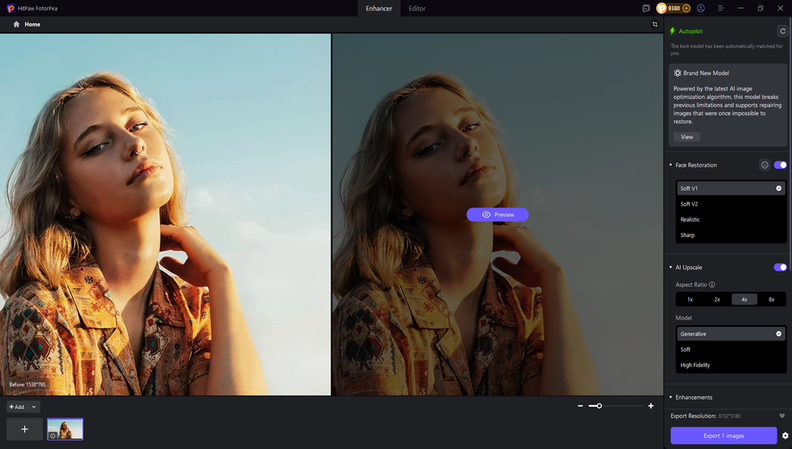Choose 4x upscale ratio
Screen dimensions: 792x449
coord(744,300)
